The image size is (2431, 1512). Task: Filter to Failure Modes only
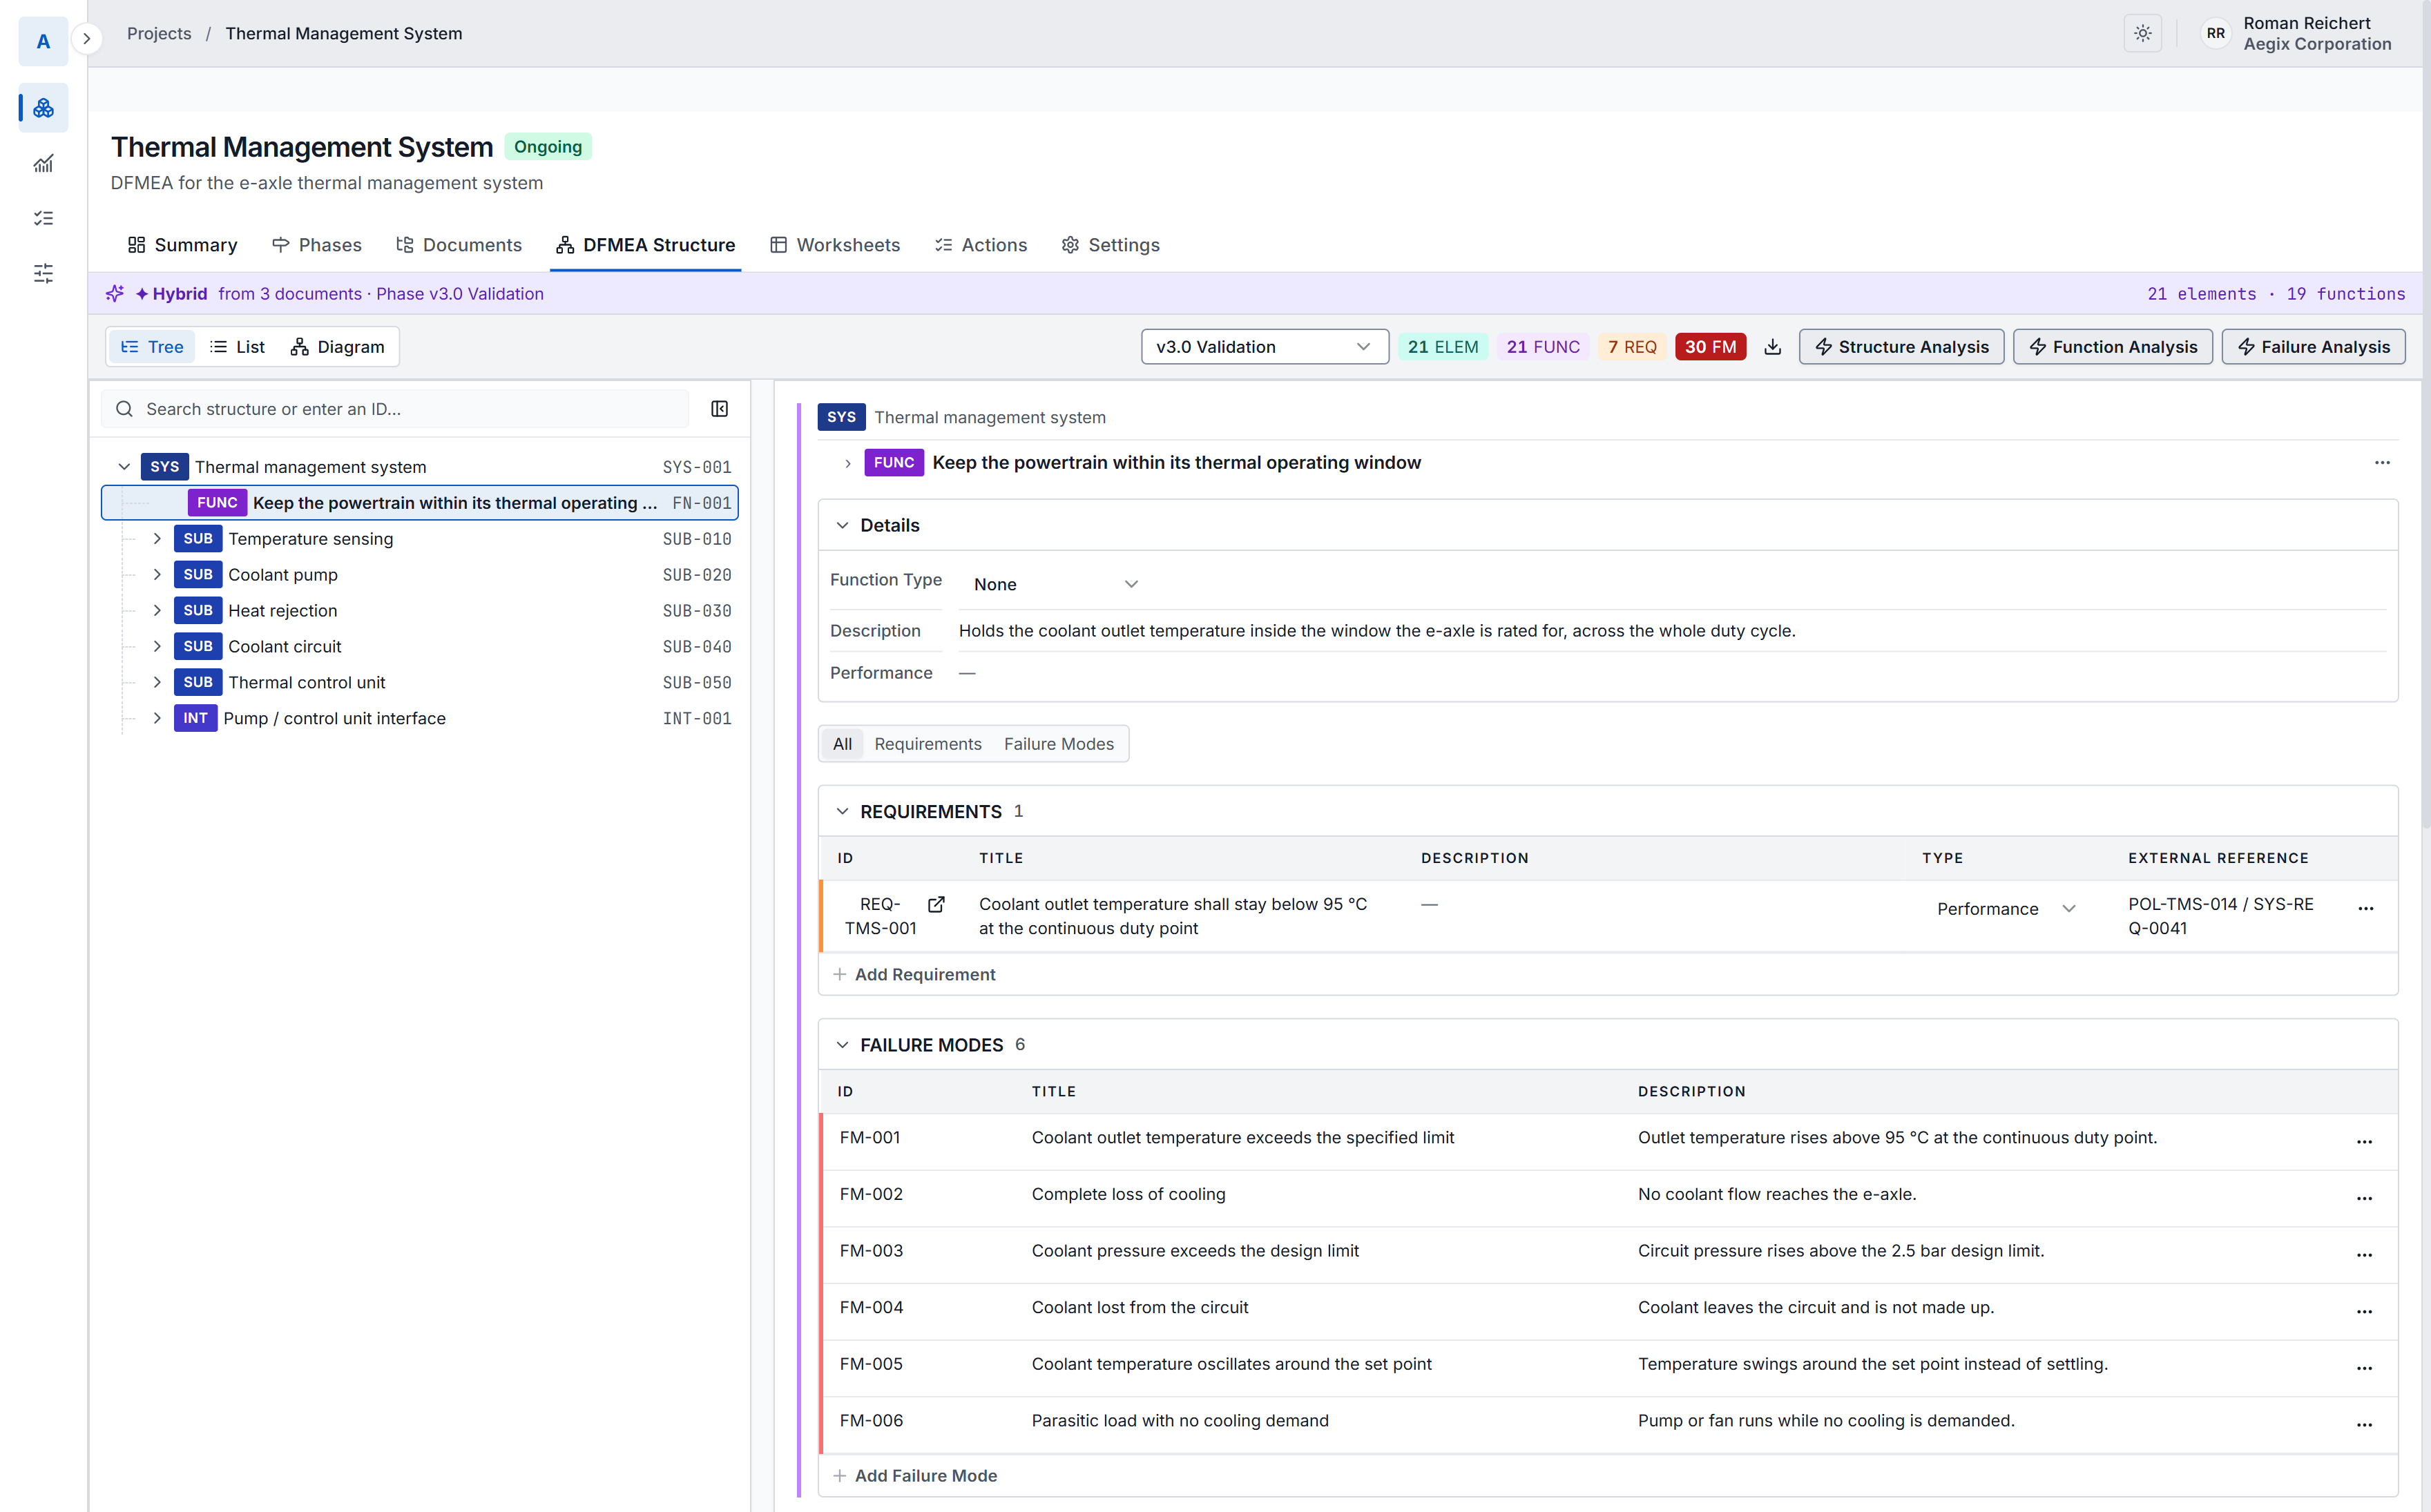pos(1058,744)
